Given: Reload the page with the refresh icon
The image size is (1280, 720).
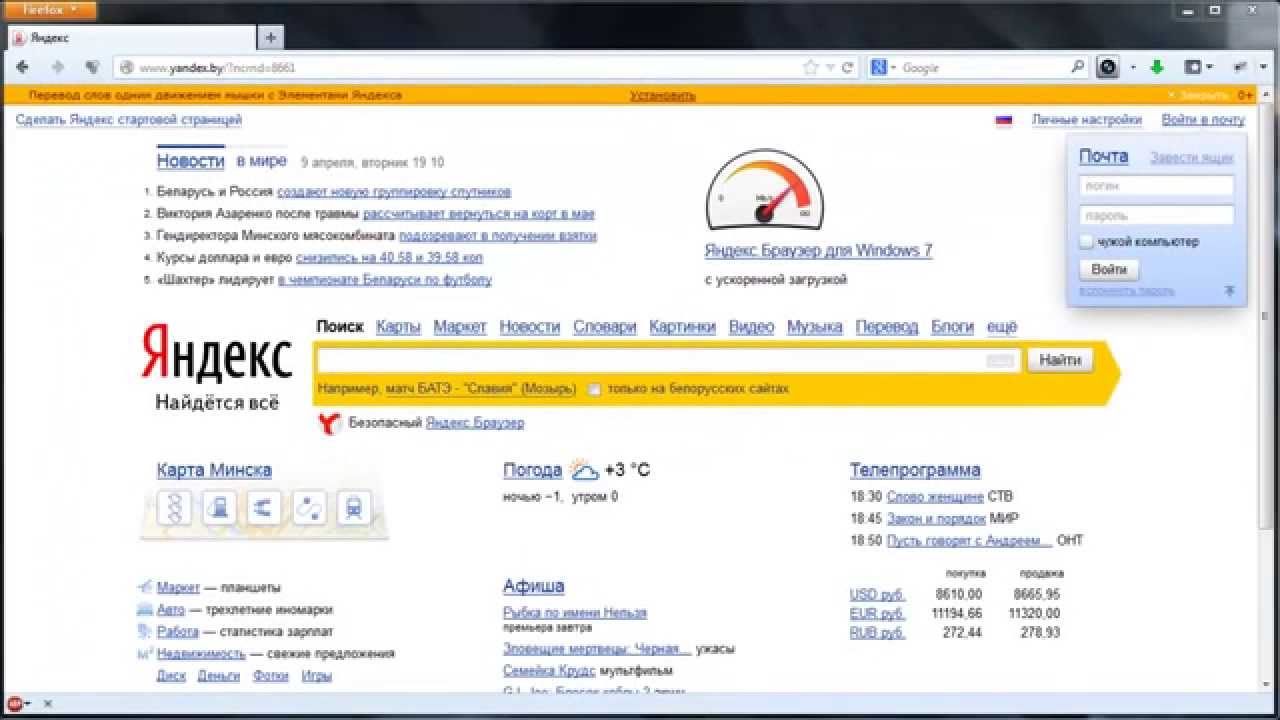Looking at the screenshot, I should (x=847, y=68).
